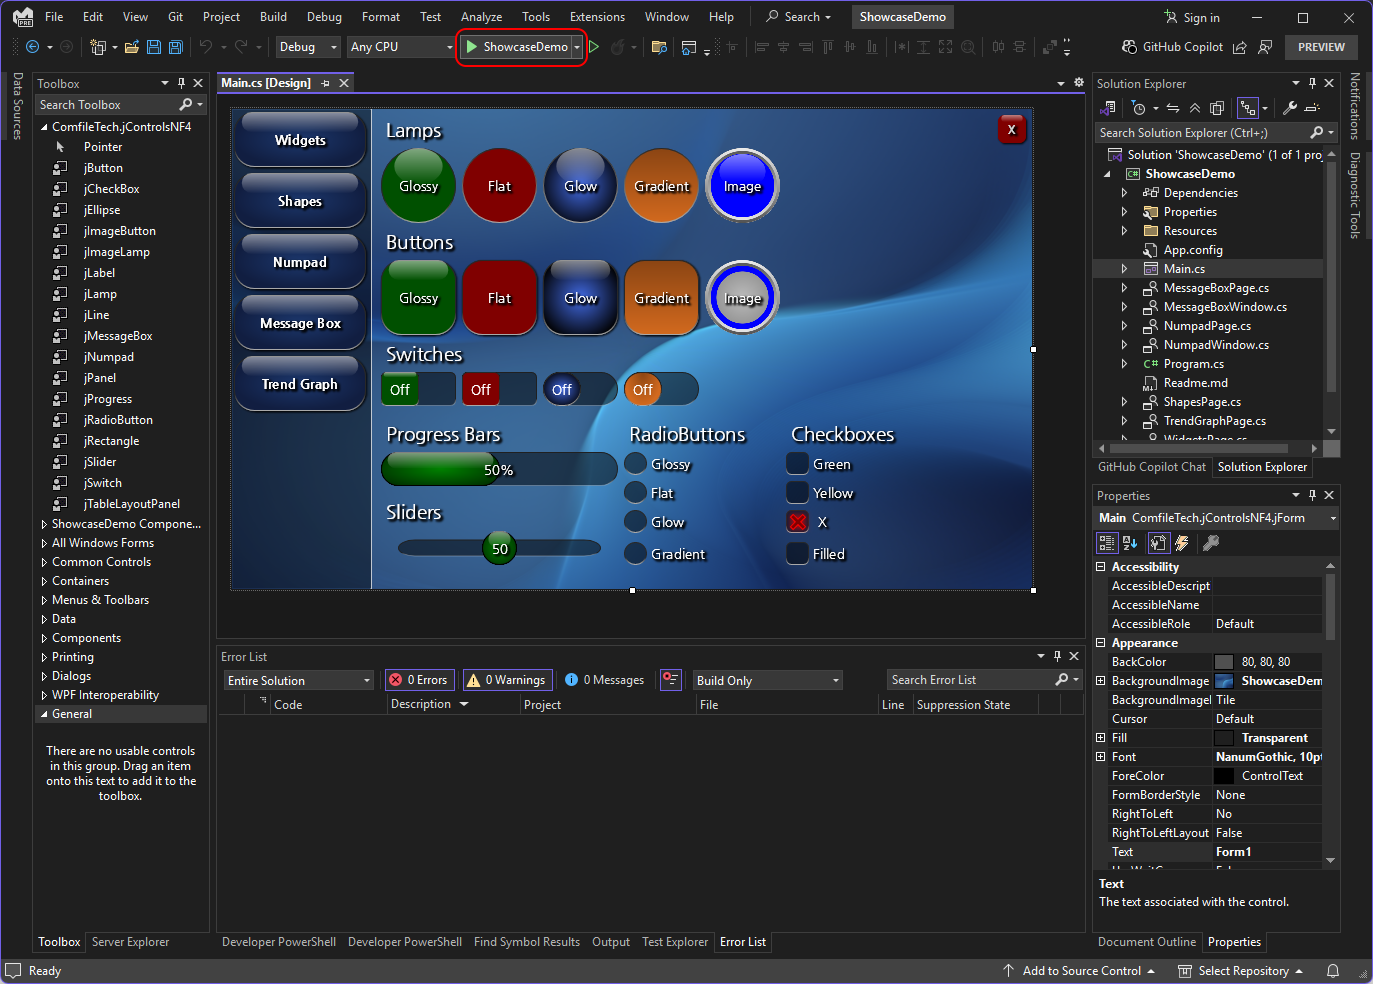Sort properties alphabetically

pos(1130,543)
